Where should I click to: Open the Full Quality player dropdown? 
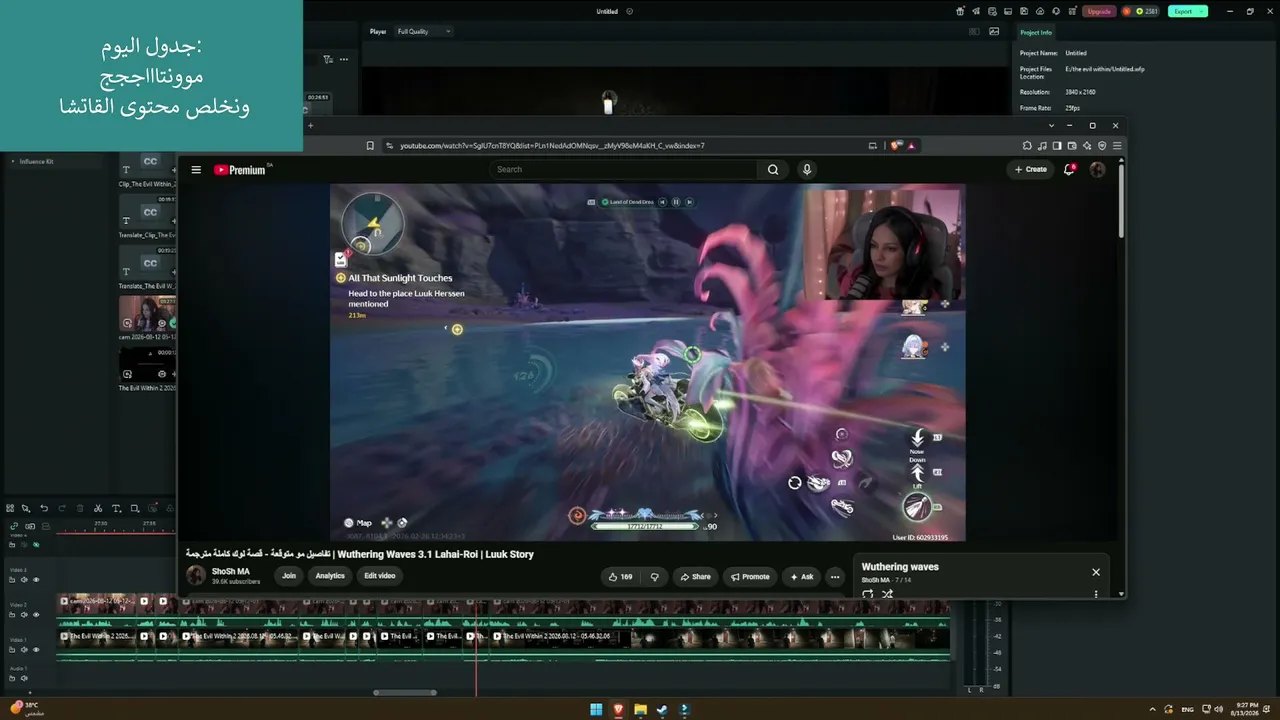424,32
